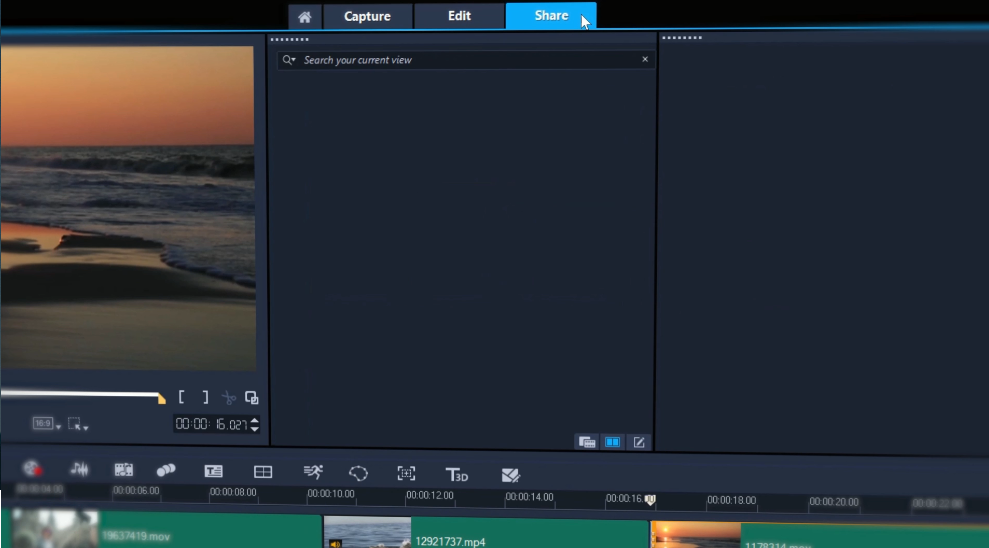Open the Motion Tracking tool

click(x=406, y=473)
